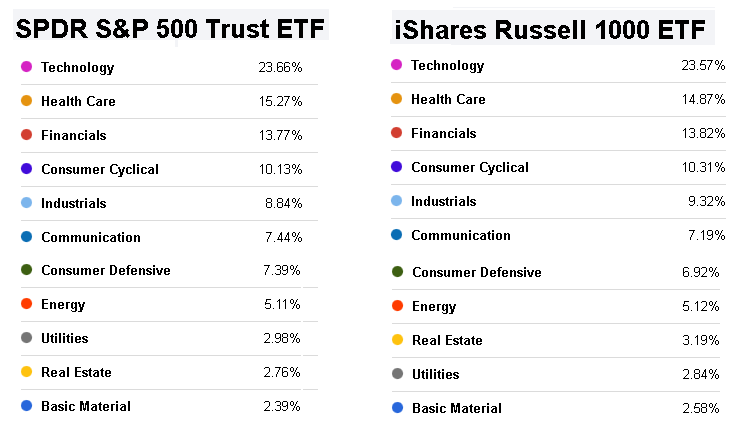Click the magenta Technology dot under SPDR
Screen dimensions: 738x438
[26, 68]
